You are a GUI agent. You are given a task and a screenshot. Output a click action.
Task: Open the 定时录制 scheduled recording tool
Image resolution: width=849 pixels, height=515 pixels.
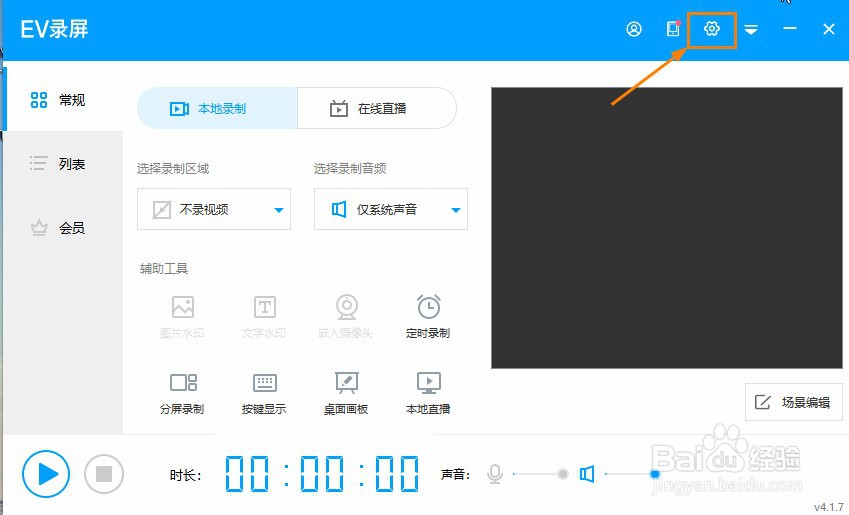(428, 317)
